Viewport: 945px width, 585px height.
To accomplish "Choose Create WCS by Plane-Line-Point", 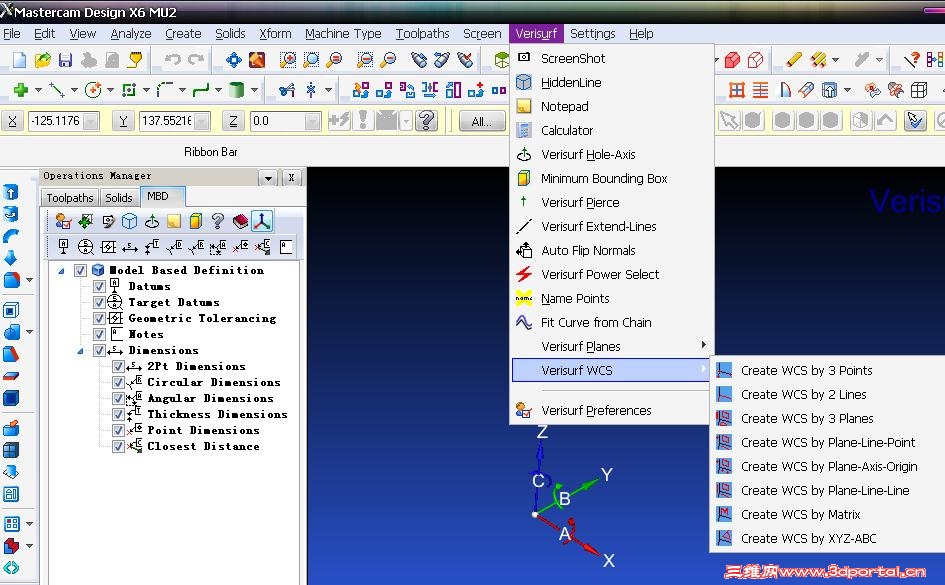I will [828, 442].
